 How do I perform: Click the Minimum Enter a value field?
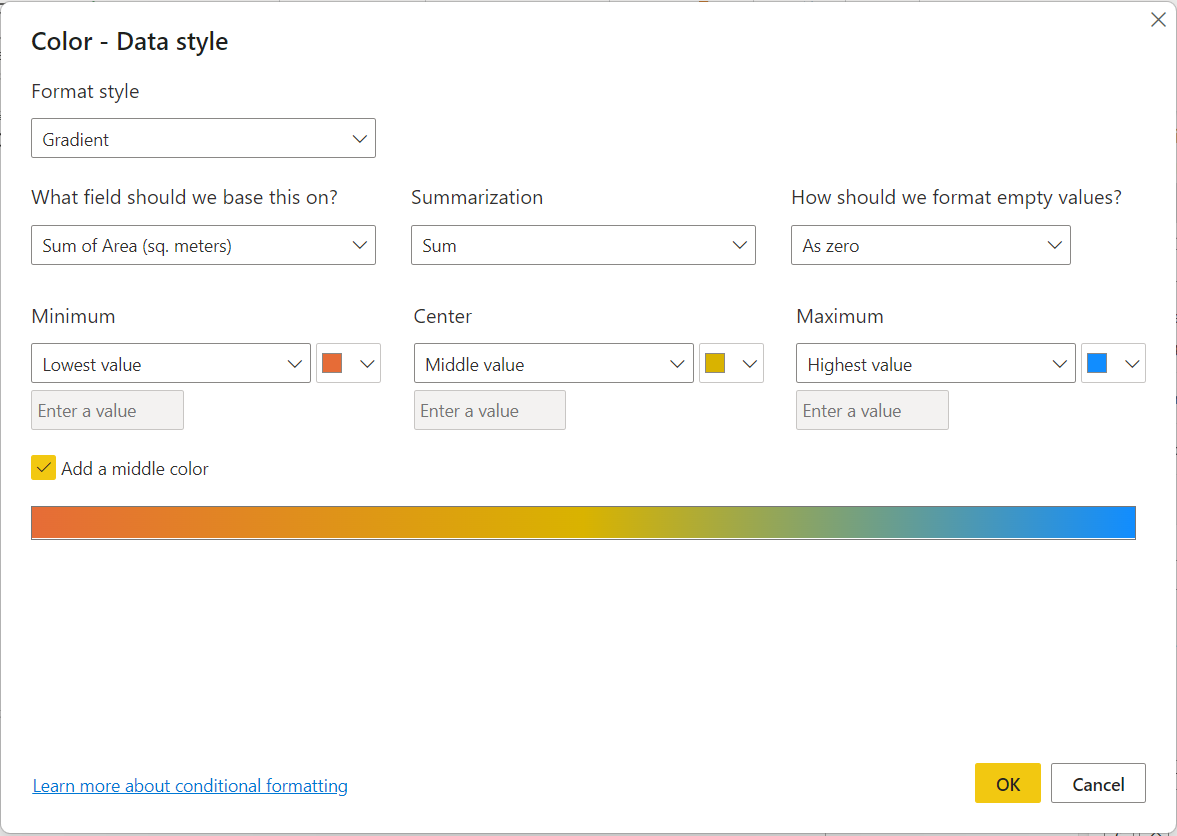(x=106, y=410)
